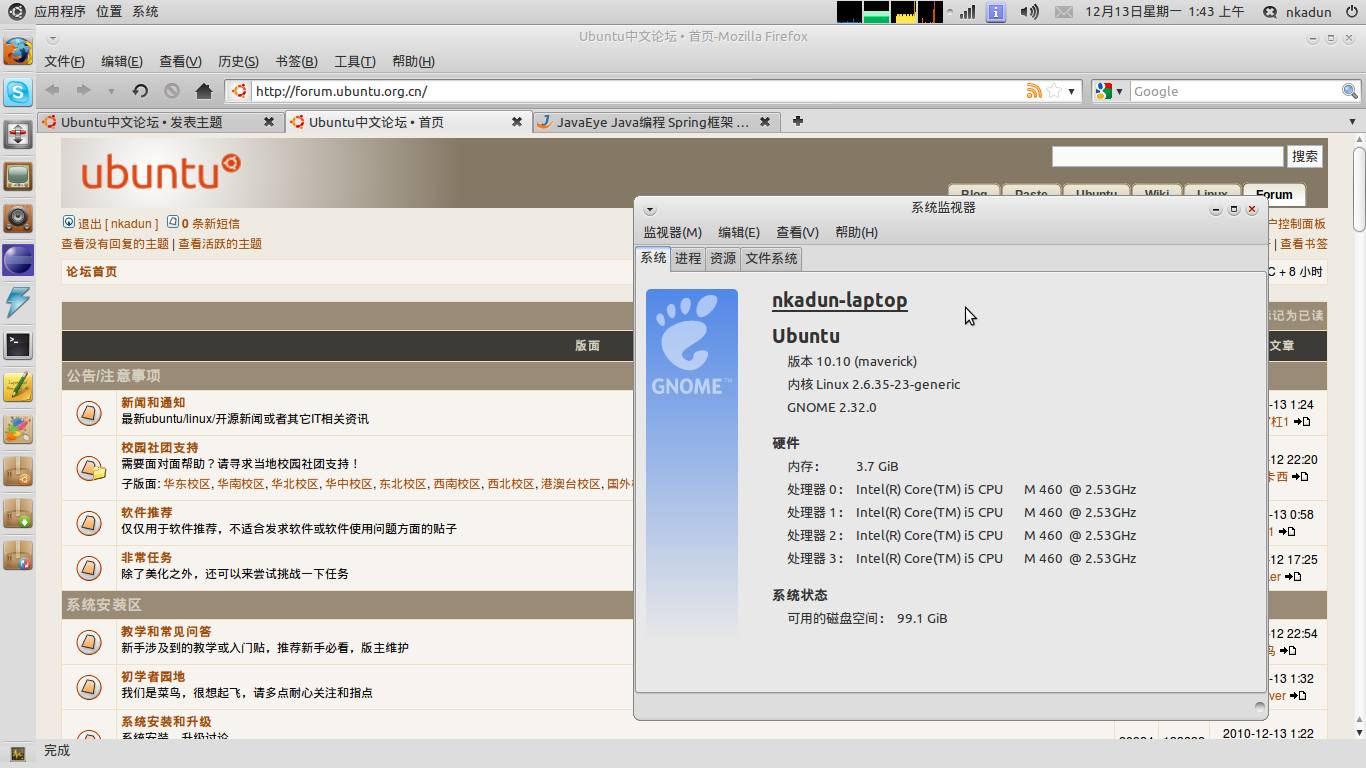Switch to the 进程 tab

[688, 258]
